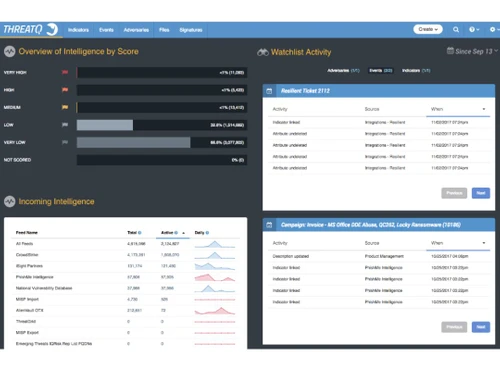Click the PhishMe Intelligence feed name
500x375 pixels.
[35, 277]
